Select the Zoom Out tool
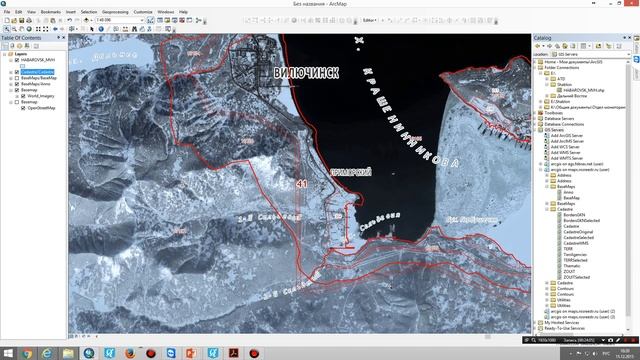The image size is (640, 360). [x=14, y=29]
